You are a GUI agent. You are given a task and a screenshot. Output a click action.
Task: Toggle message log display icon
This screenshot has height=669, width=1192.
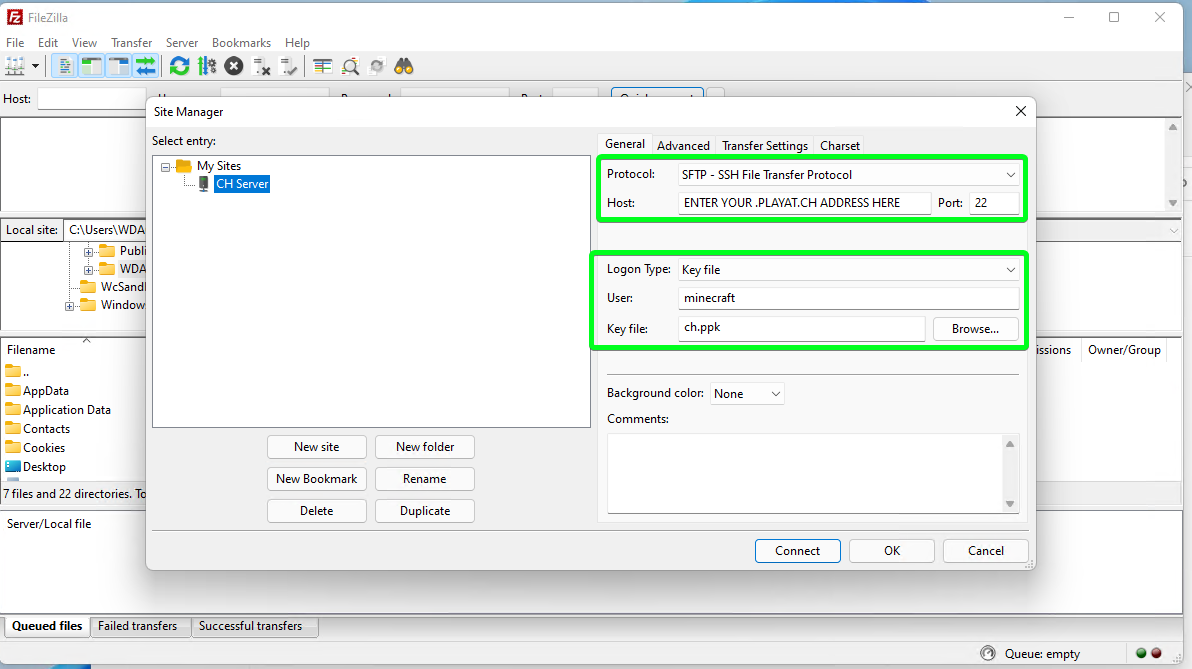65,67
